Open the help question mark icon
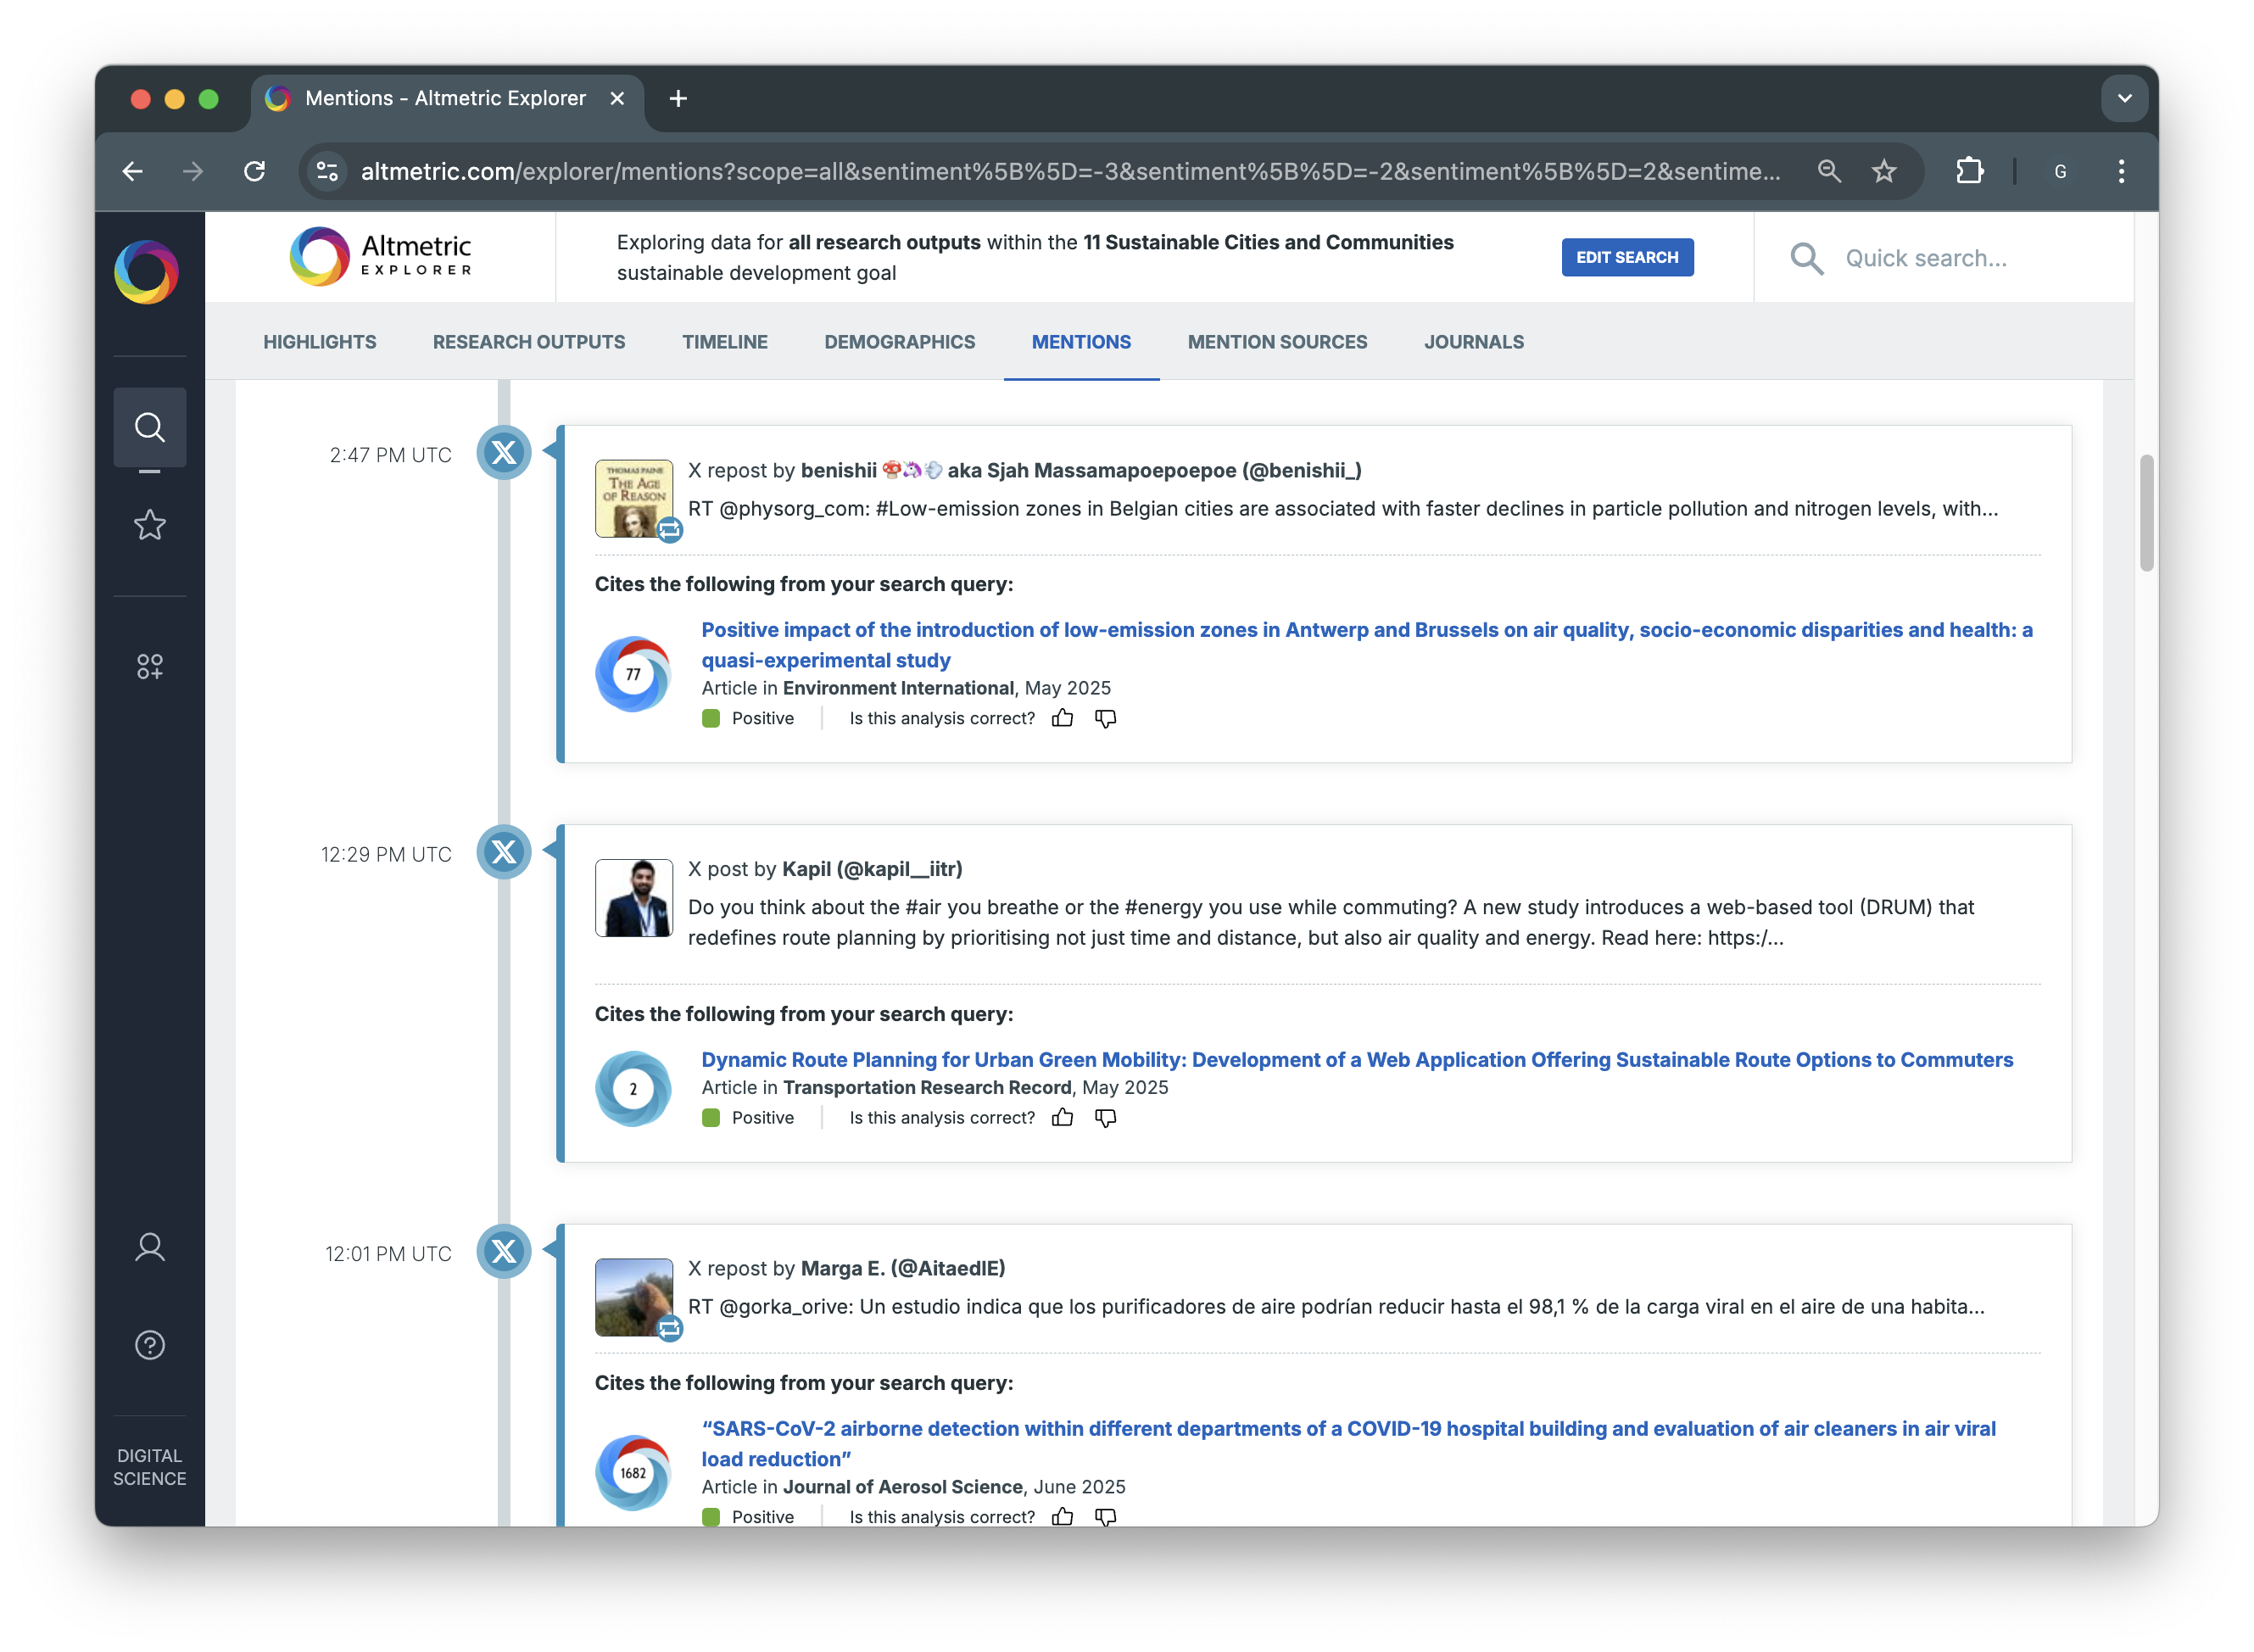 [149, 1345]
